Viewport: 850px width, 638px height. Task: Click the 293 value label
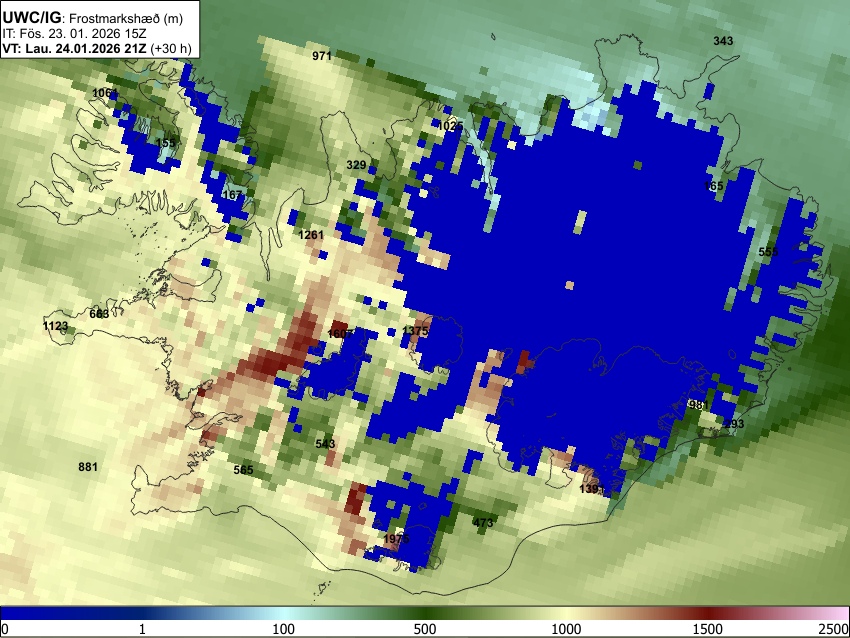pyautogui.click(x=734, y=423)
